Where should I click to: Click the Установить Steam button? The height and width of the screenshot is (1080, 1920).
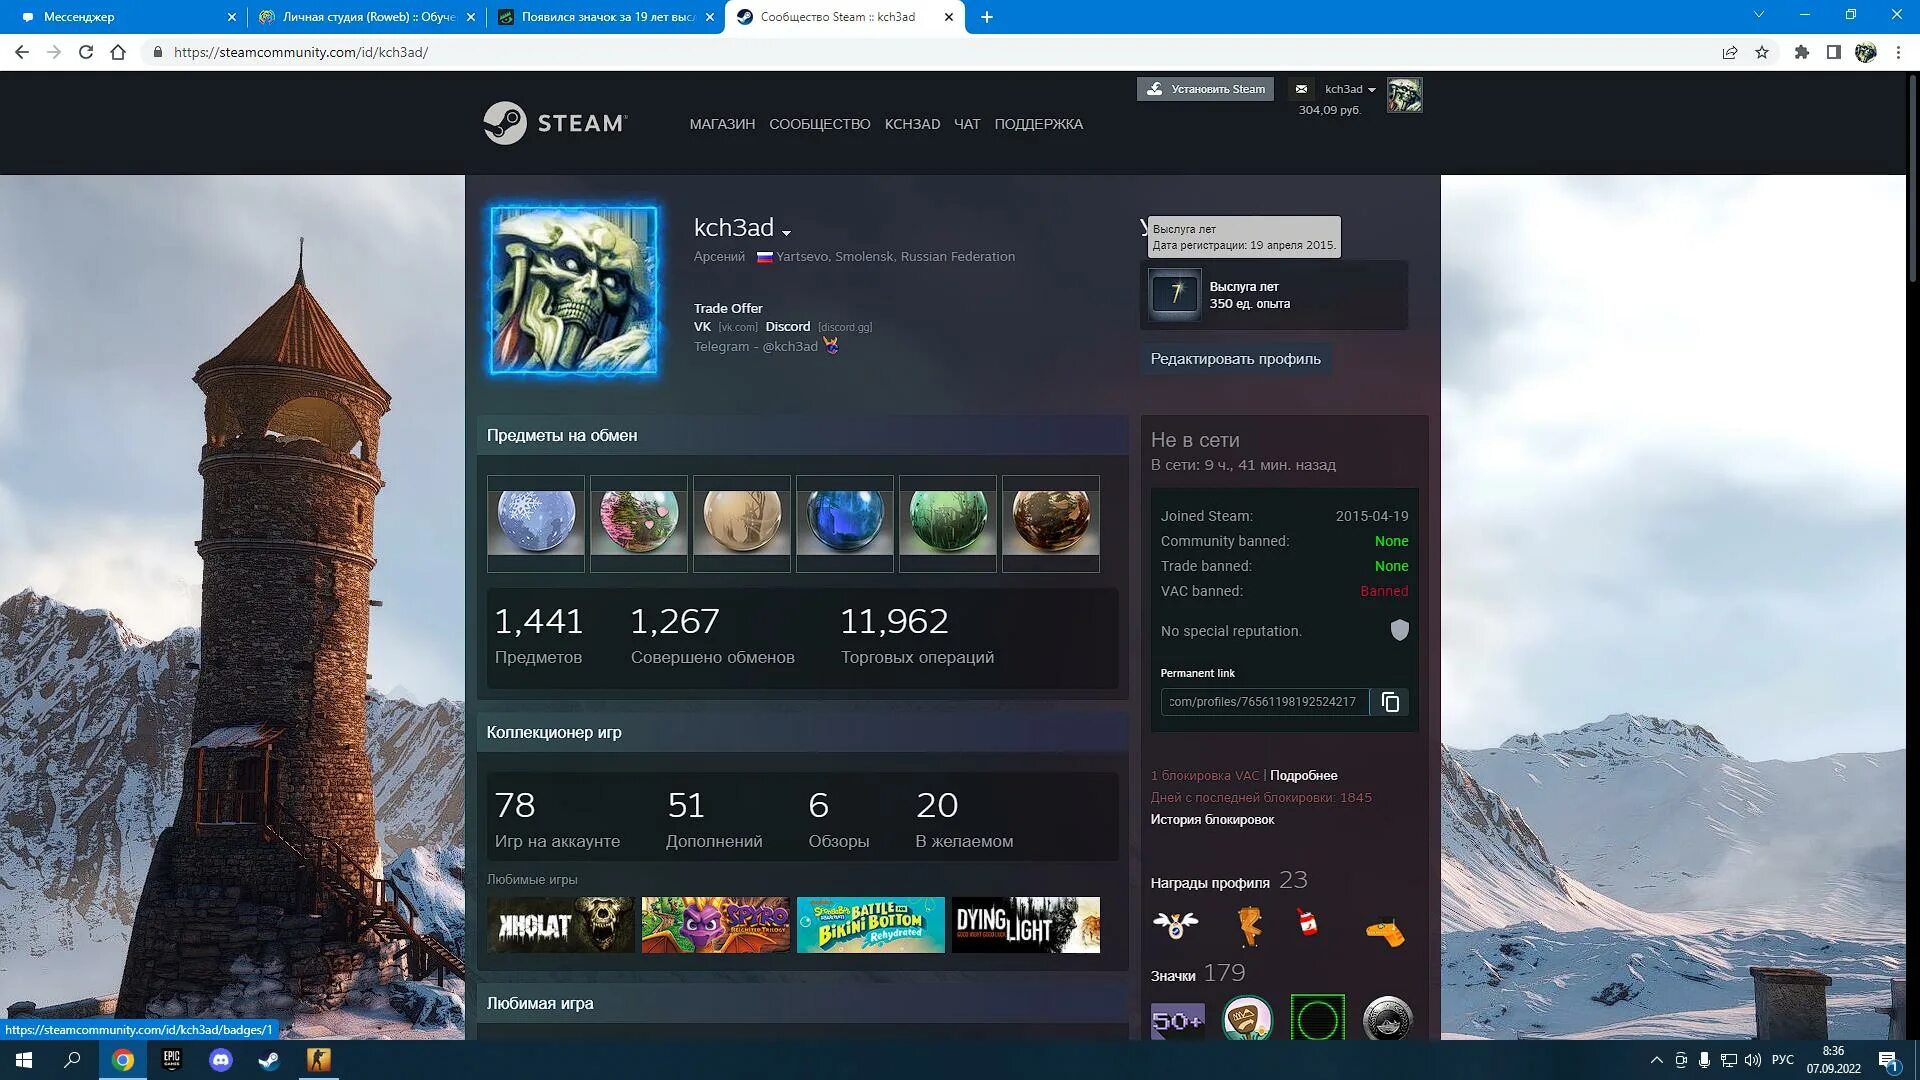click(1205, 89)
